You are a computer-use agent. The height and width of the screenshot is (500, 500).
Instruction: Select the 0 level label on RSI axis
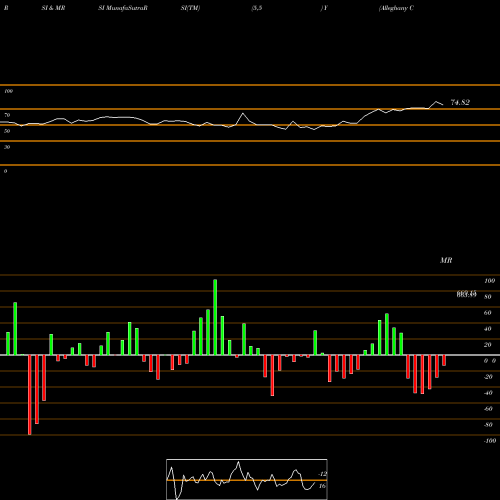[5, 171]
